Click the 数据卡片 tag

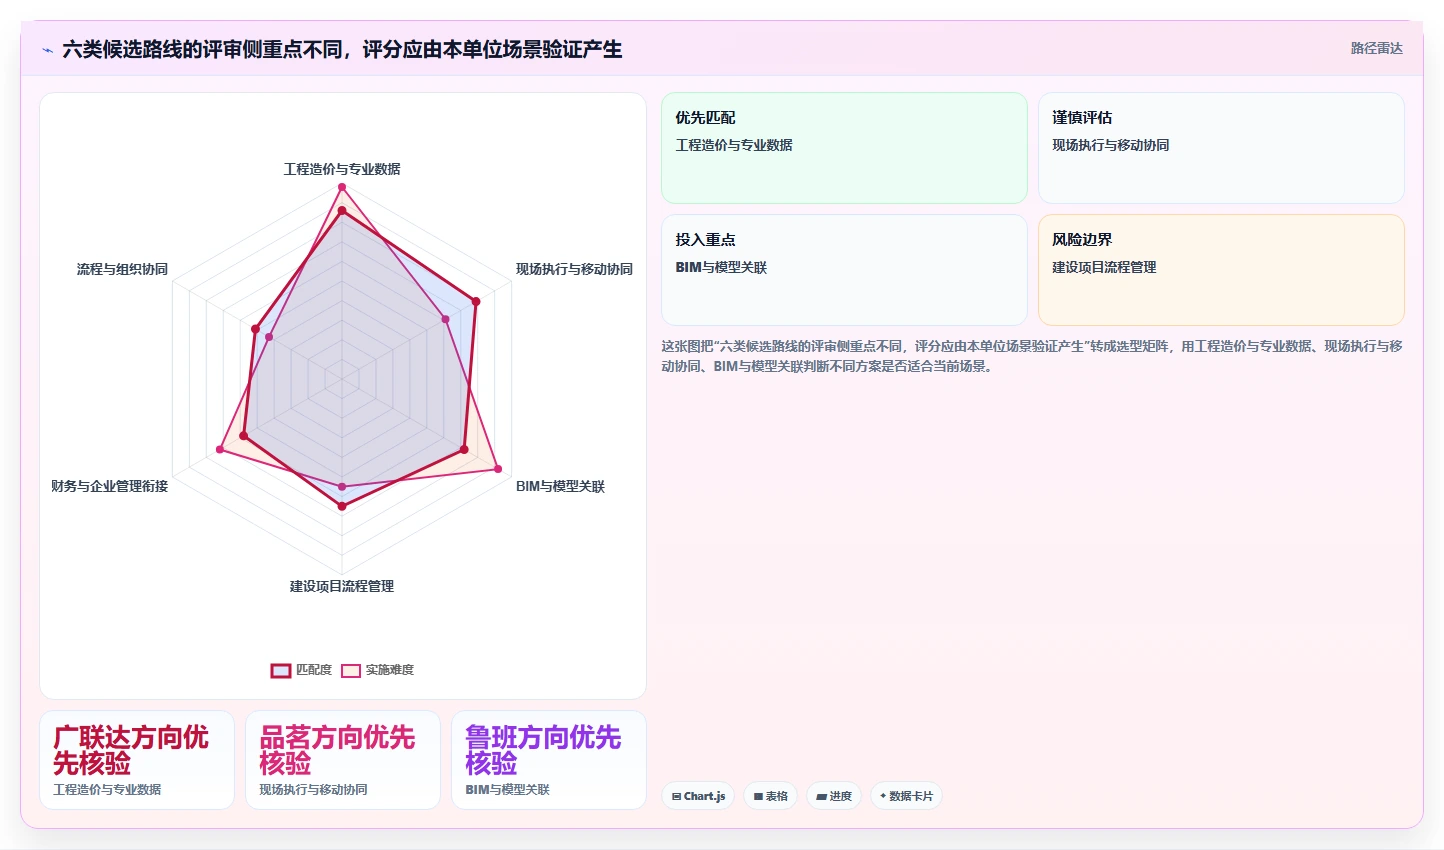pyautogui.click(x=906, y=796)
